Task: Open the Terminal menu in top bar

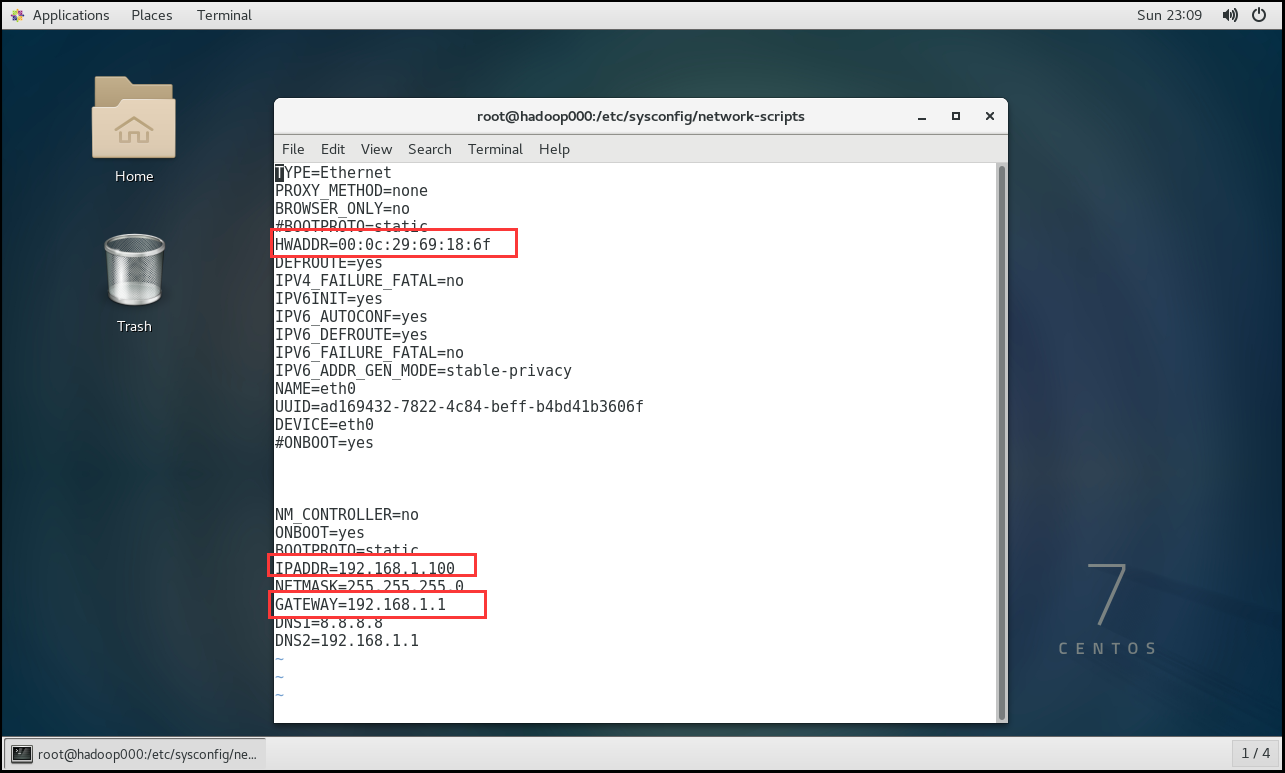Action: point(224,15)
